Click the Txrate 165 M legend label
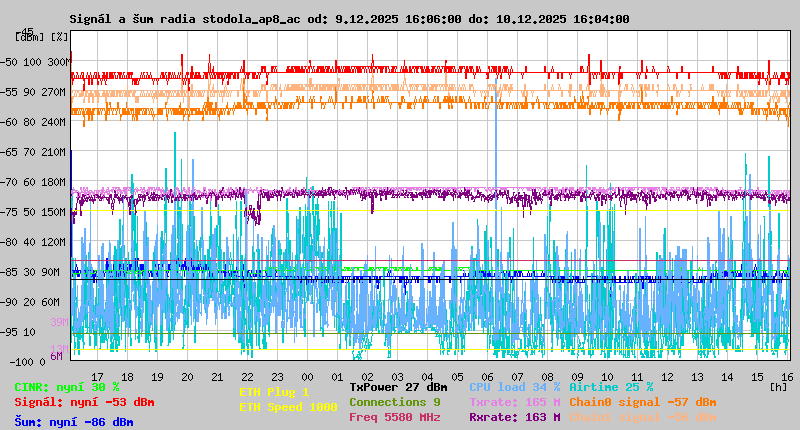The height and width of the screenshot is (430, 800). pos(515,402)
